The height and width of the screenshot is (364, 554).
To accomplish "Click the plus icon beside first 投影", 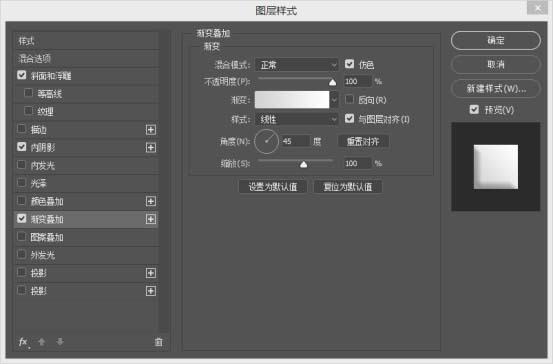I will (151, 273).
